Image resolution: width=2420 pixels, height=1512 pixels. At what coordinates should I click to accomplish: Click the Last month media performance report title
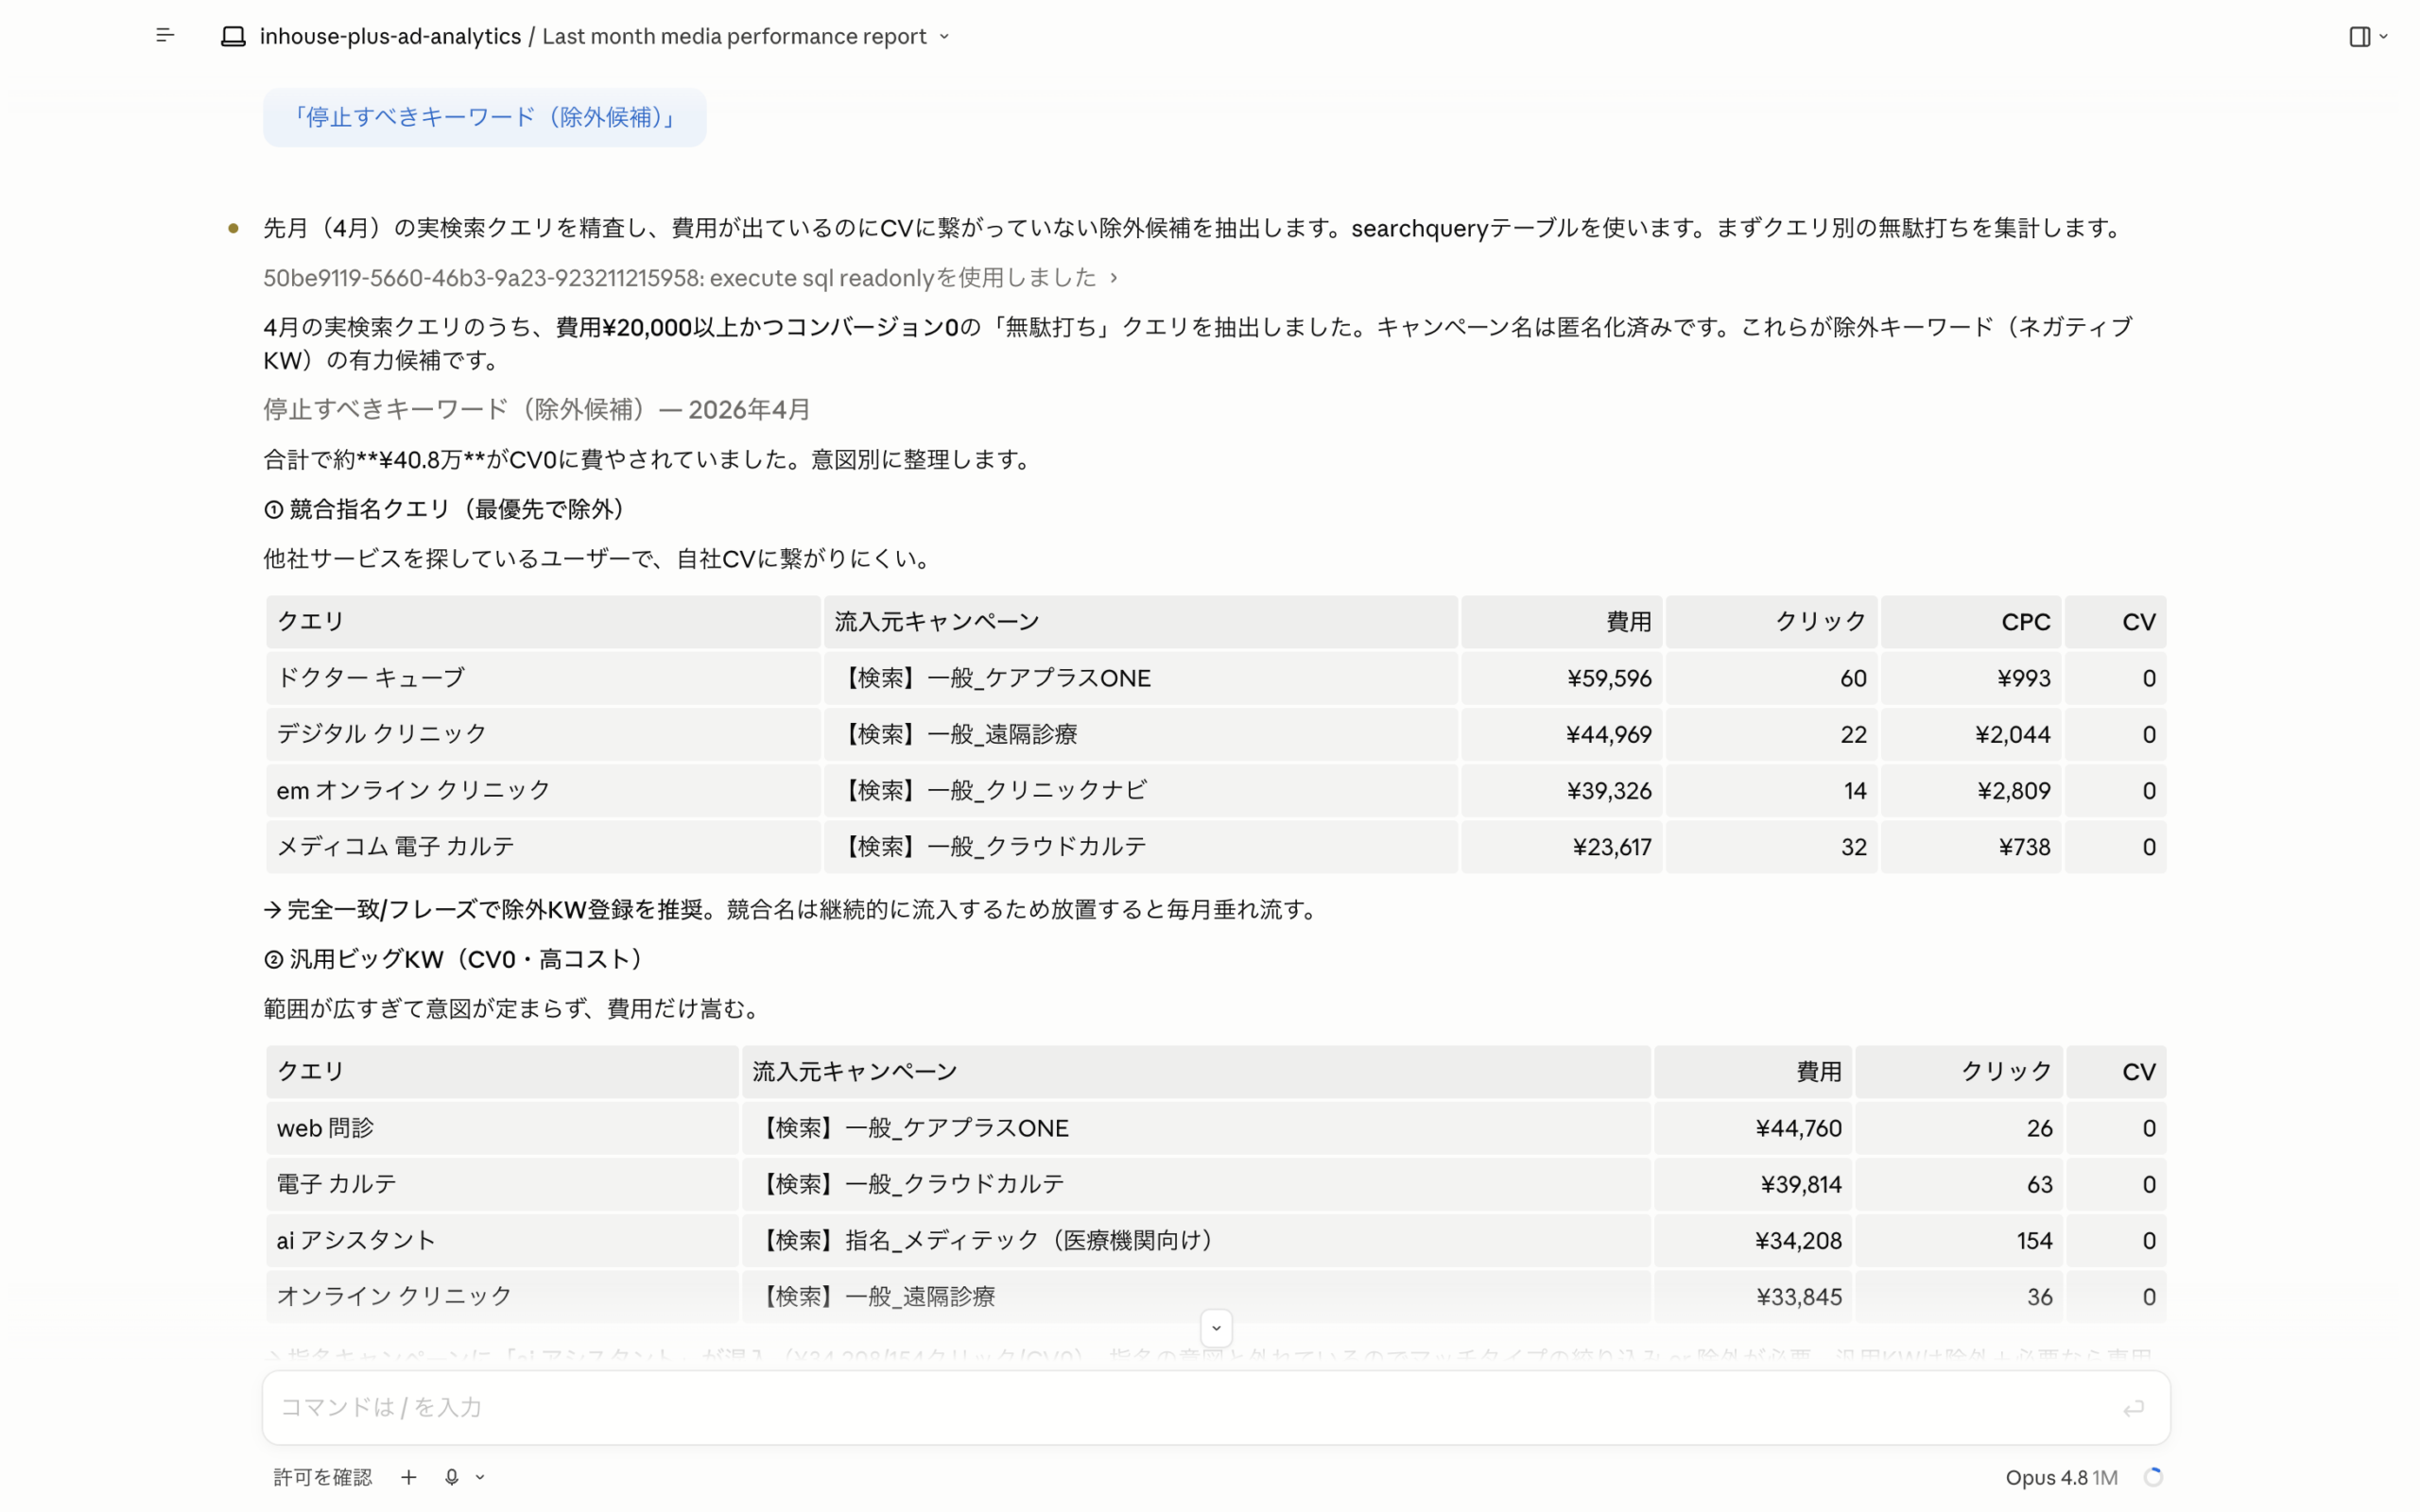734,37
